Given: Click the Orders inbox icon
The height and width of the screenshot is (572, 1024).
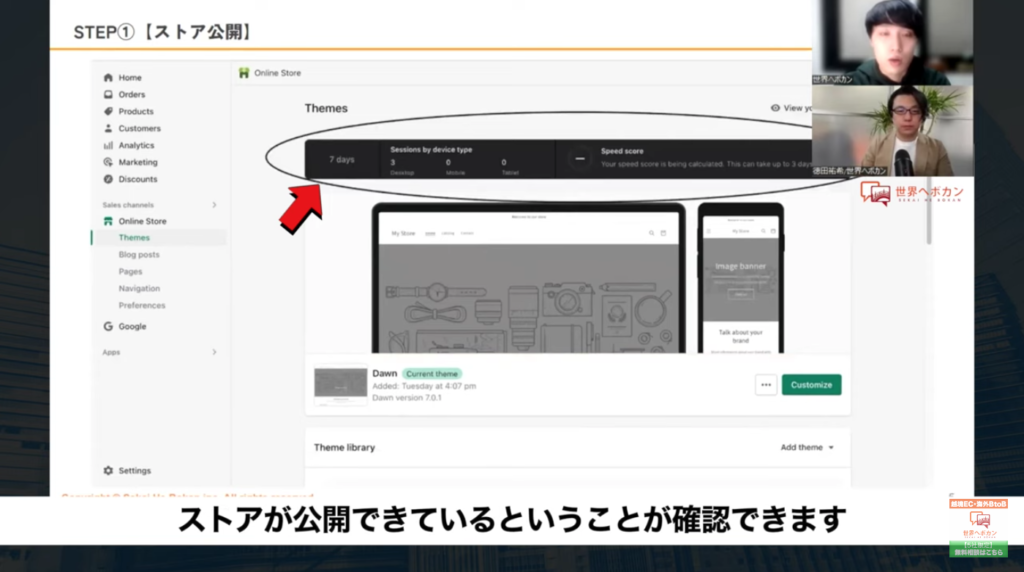Looking at the screenshot, I should 108,94.
